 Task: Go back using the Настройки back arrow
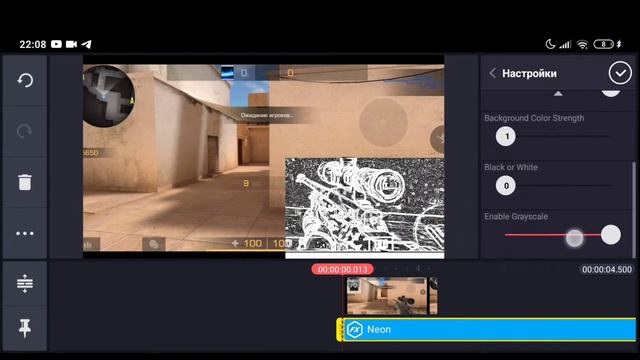click(x=493, y=73)
